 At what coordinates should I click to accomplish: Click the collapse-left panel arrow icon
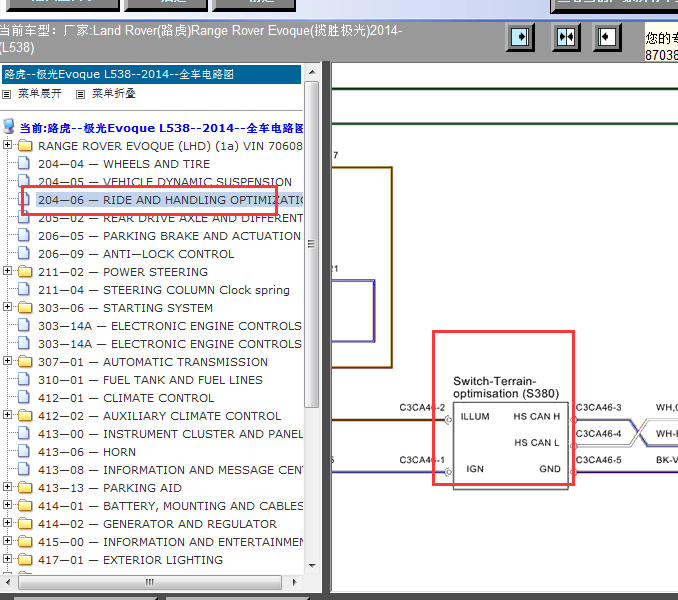[607, 37]
